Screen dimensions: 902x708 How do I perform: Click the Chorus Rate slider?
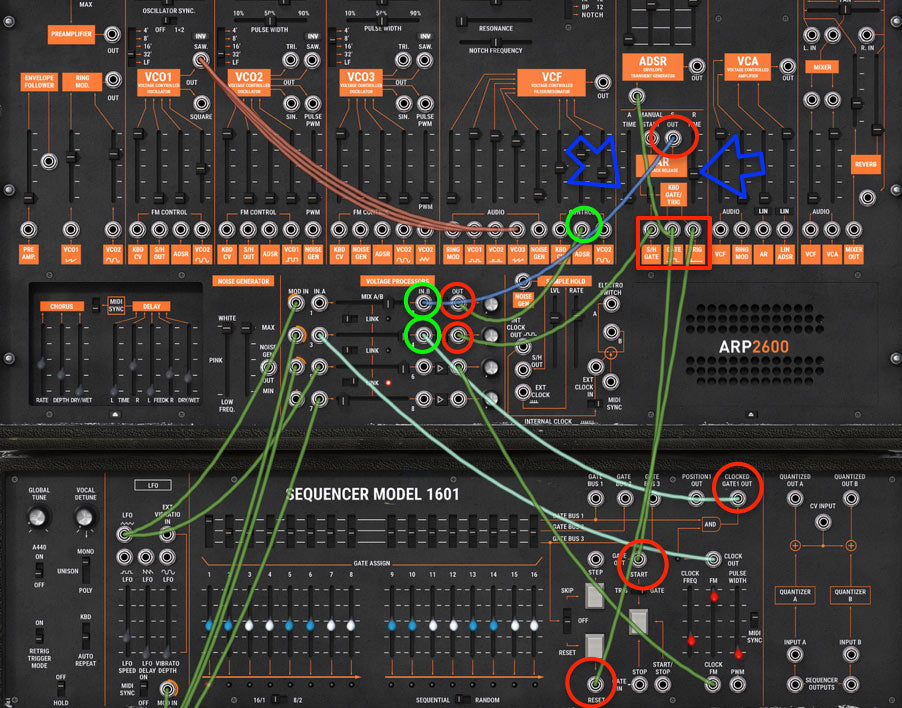click(42, 363)
